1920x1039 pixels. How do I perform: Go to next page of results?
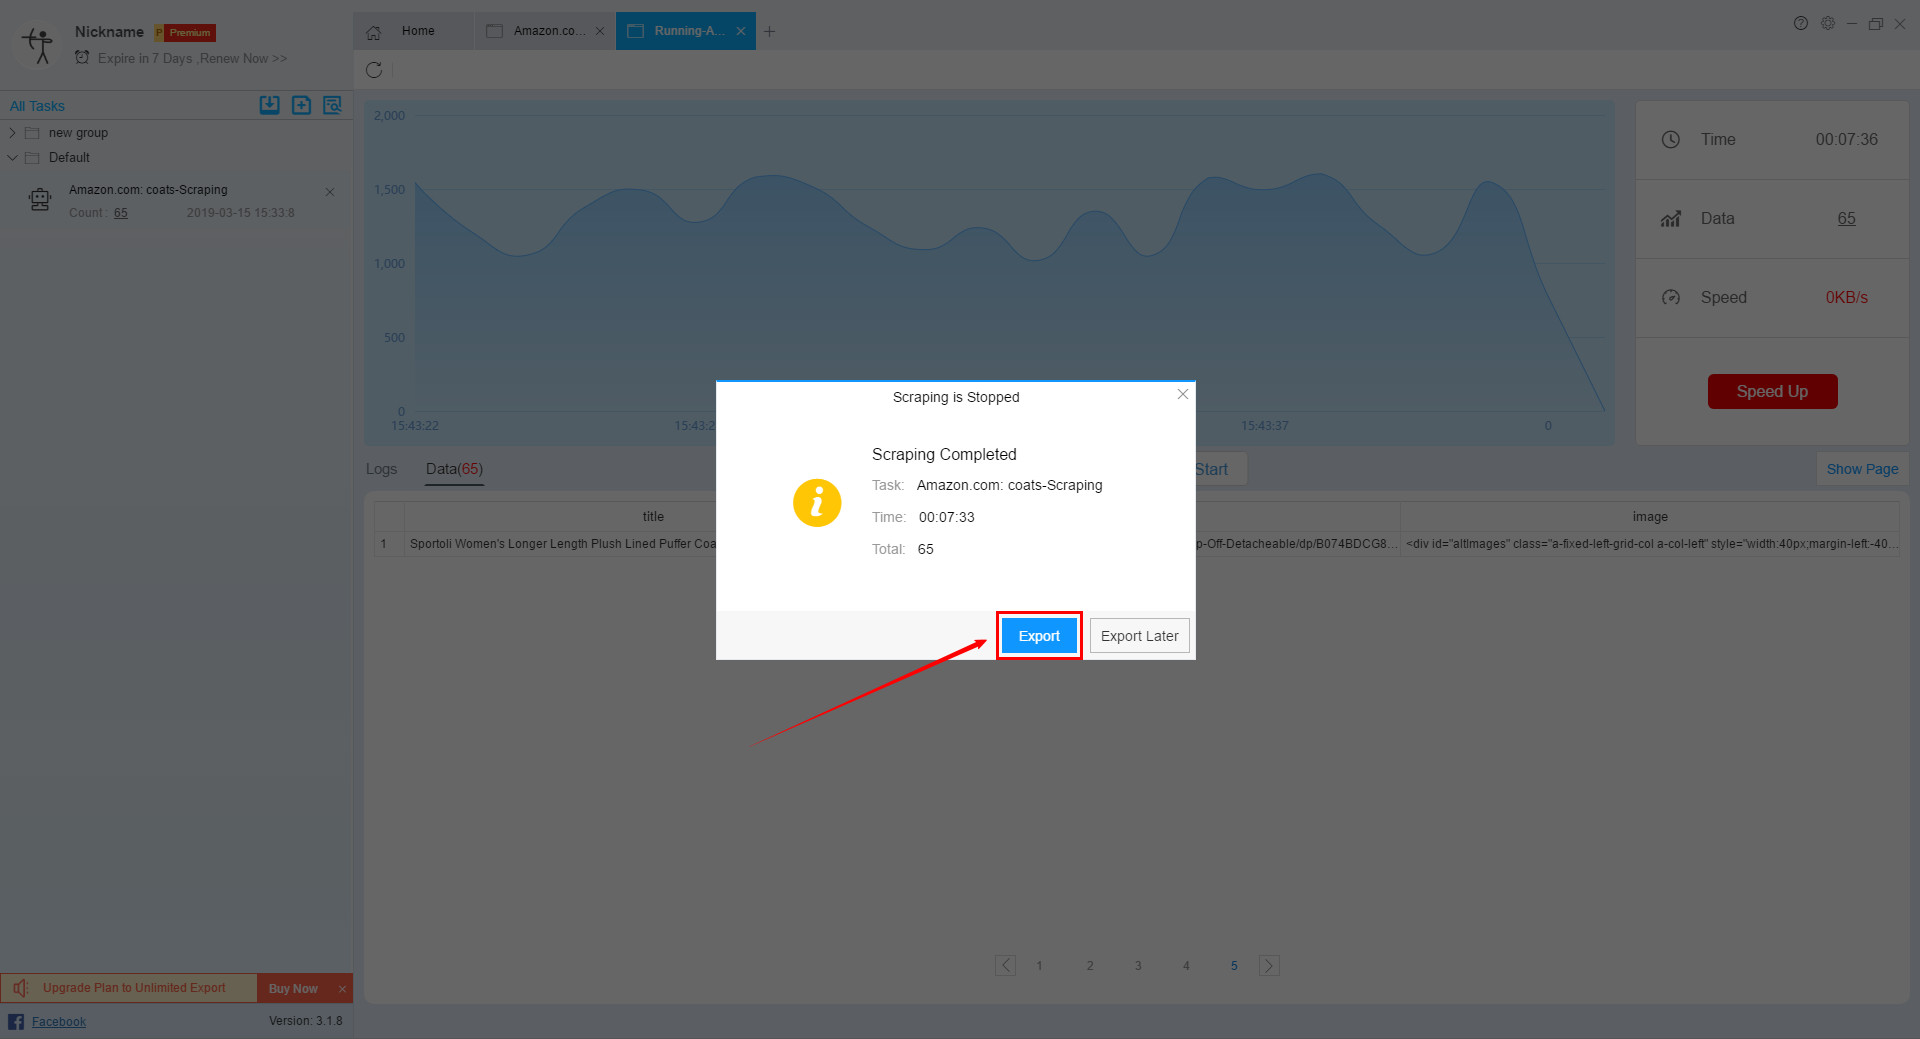[x=1269, y=966]
